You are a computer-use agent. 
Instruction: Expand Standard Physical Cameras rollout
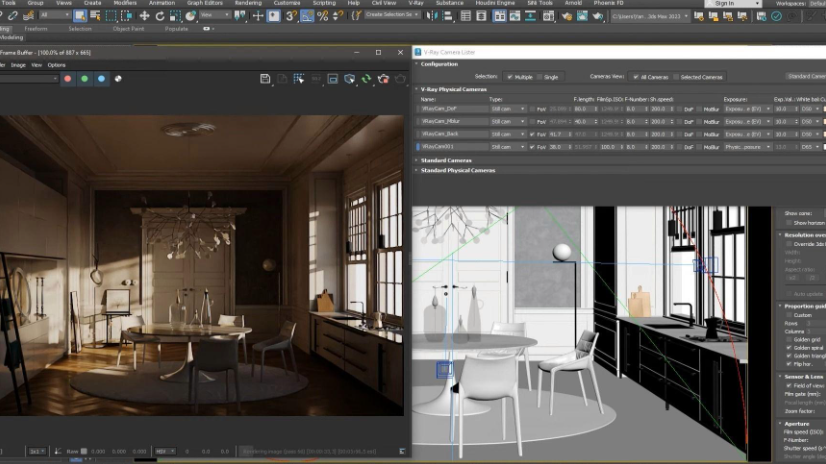(x=457, y=170)
